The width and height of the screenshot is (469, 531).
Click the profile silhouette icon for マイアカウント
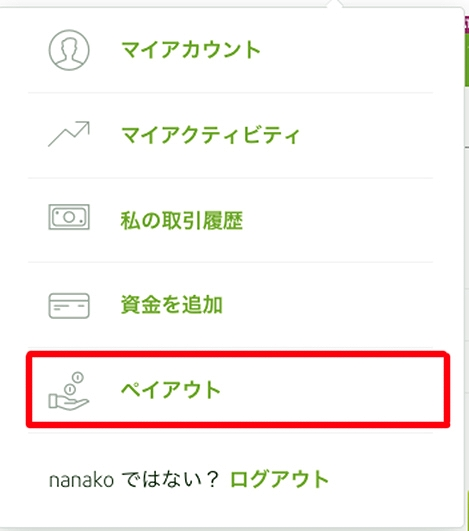click(69, 50)
